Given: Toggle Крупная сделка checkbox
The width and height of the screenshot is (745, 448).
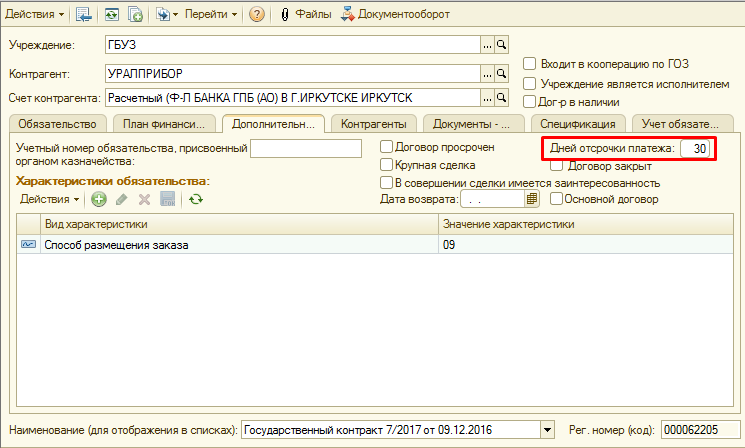Looking at the screenshot, I should (x=387, y=165).
